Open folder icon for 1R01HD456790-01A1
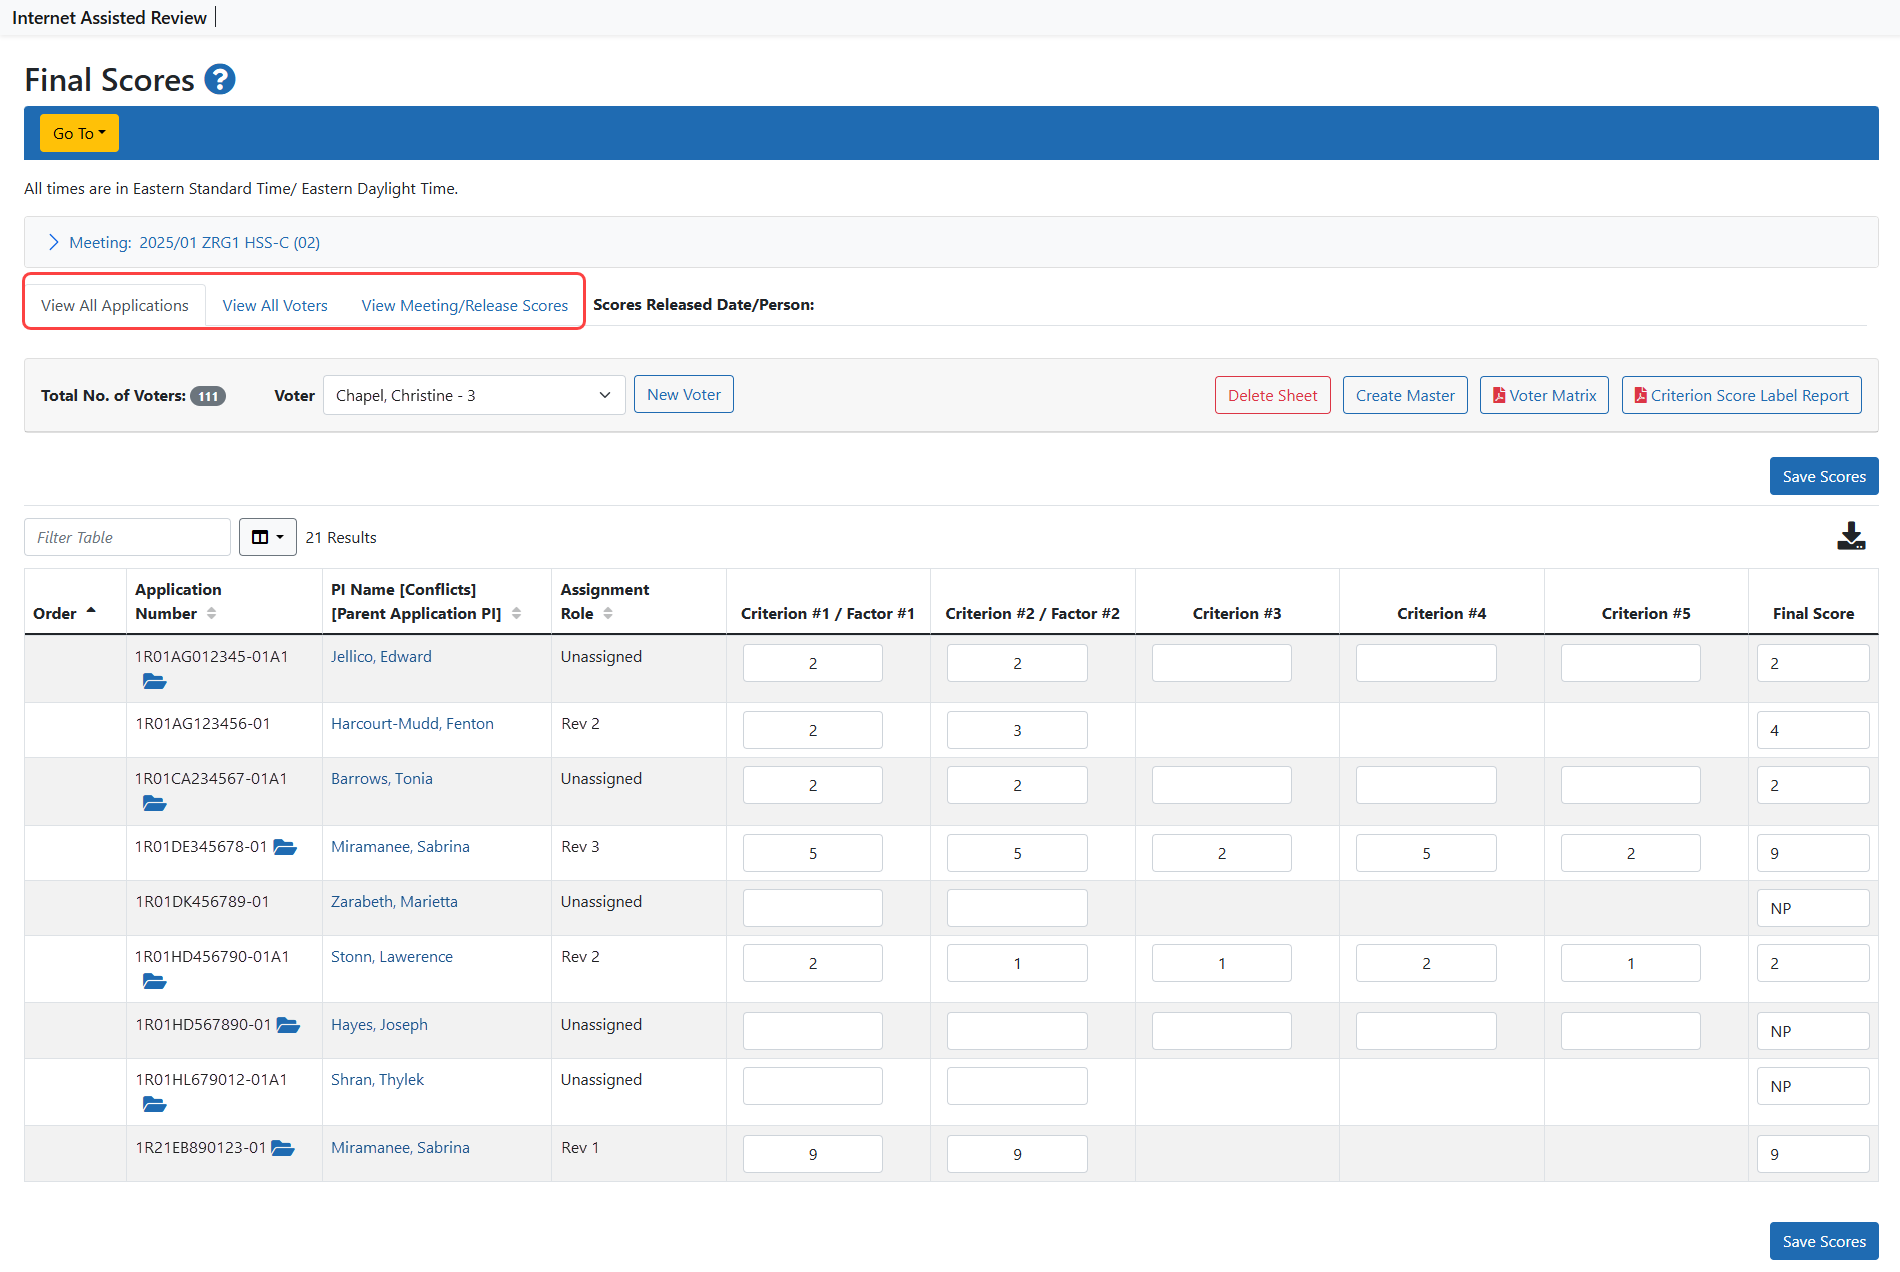Image resolution: width=1900 pixels, height=1272 pixels. (x=154, y=982)
